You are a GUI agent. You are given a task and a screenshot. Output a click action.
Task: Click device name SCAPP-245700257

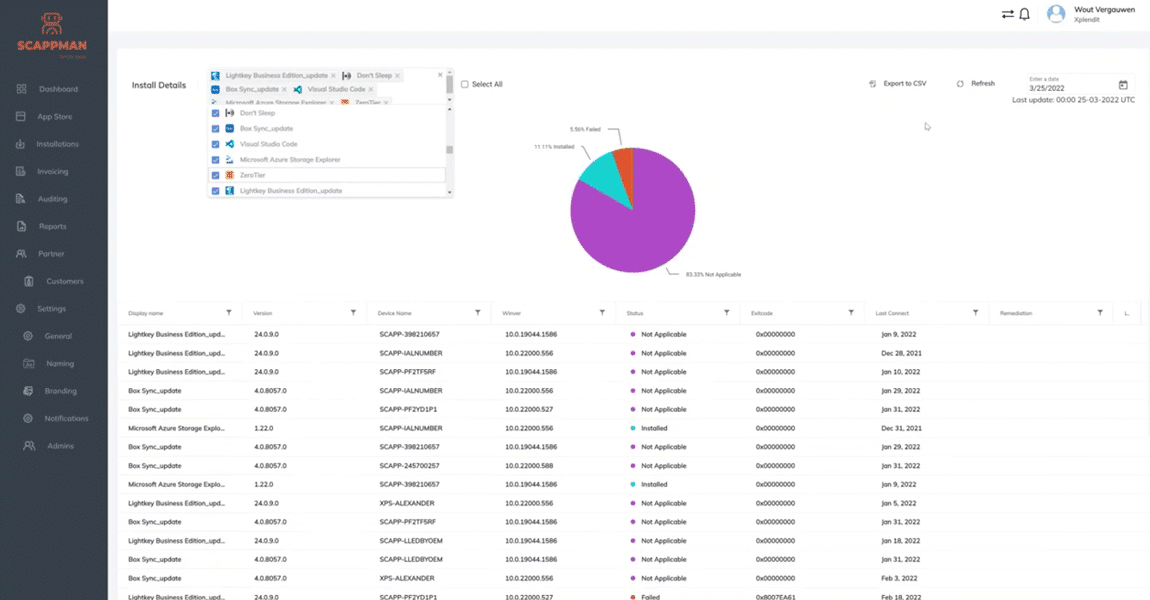(x=409, y=466)
